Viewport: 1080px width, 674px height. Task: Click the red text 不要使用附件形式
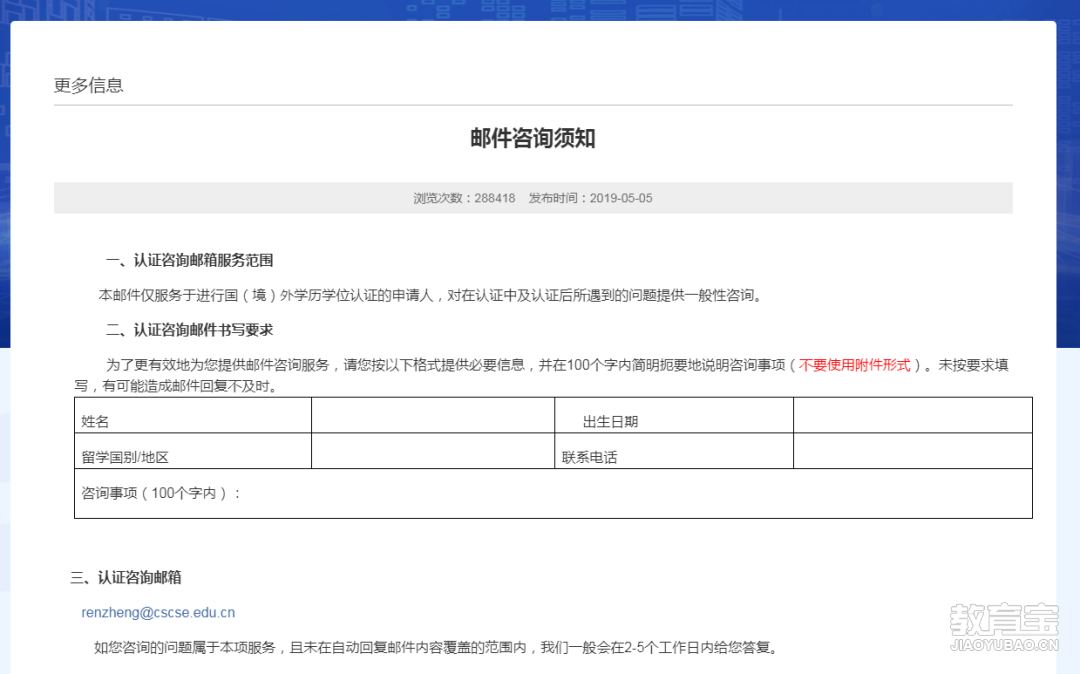(x=855, y=365)
